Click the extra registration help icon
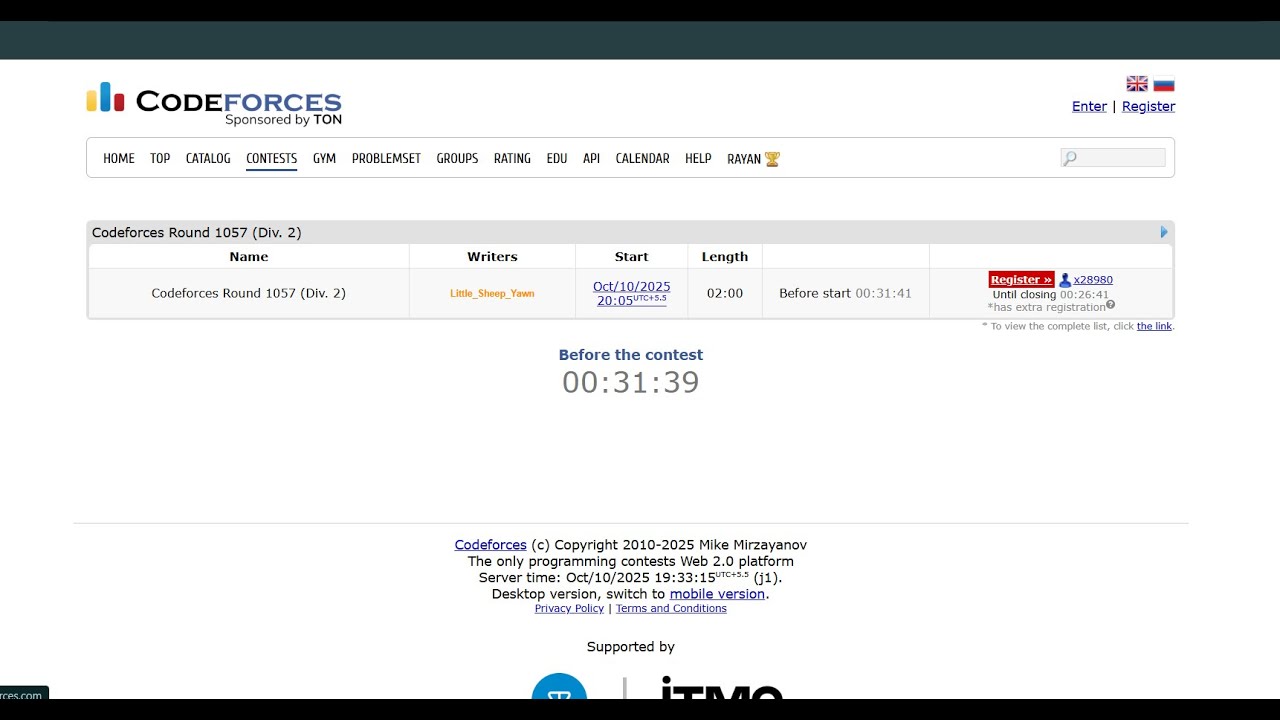This screenshot has height=720, width=1280. (1110, 305)
